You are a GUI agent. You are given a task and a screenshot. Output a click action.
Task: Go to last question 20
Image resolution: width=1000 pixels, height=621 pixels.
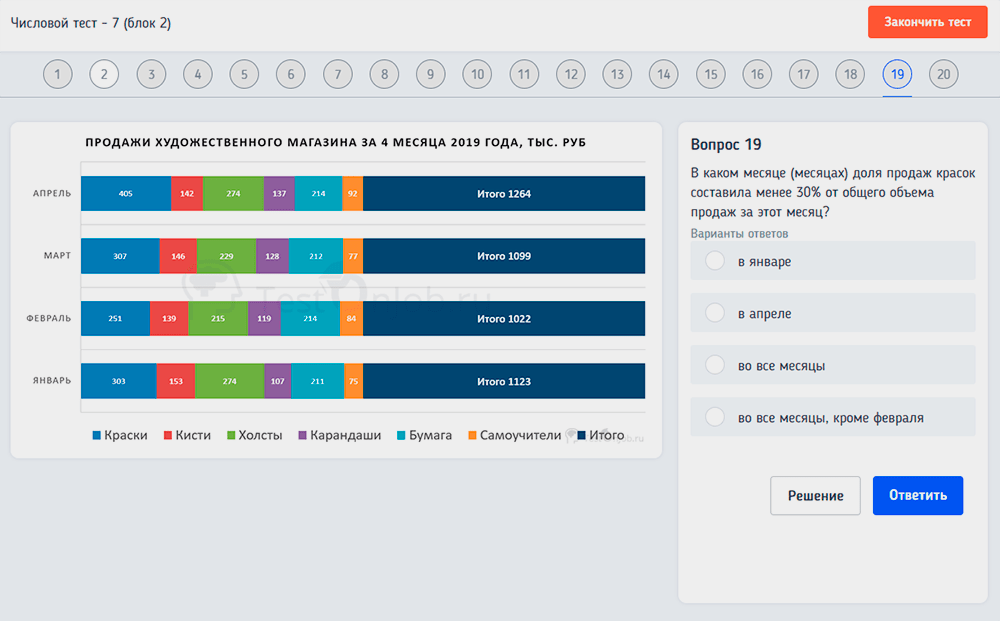[x=943, y=74]
